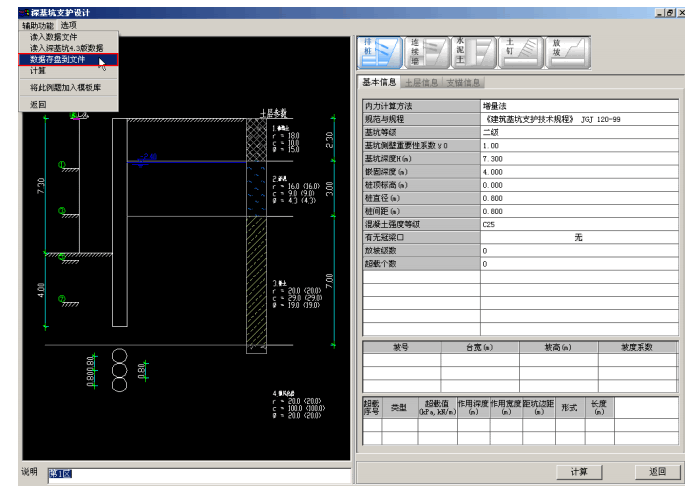The height and width of the screenshot is (493, 696).
Task: Toggle the 有无冠梁口 value cell showing 无
Action: pyautogui.click(x=578, y=238)
